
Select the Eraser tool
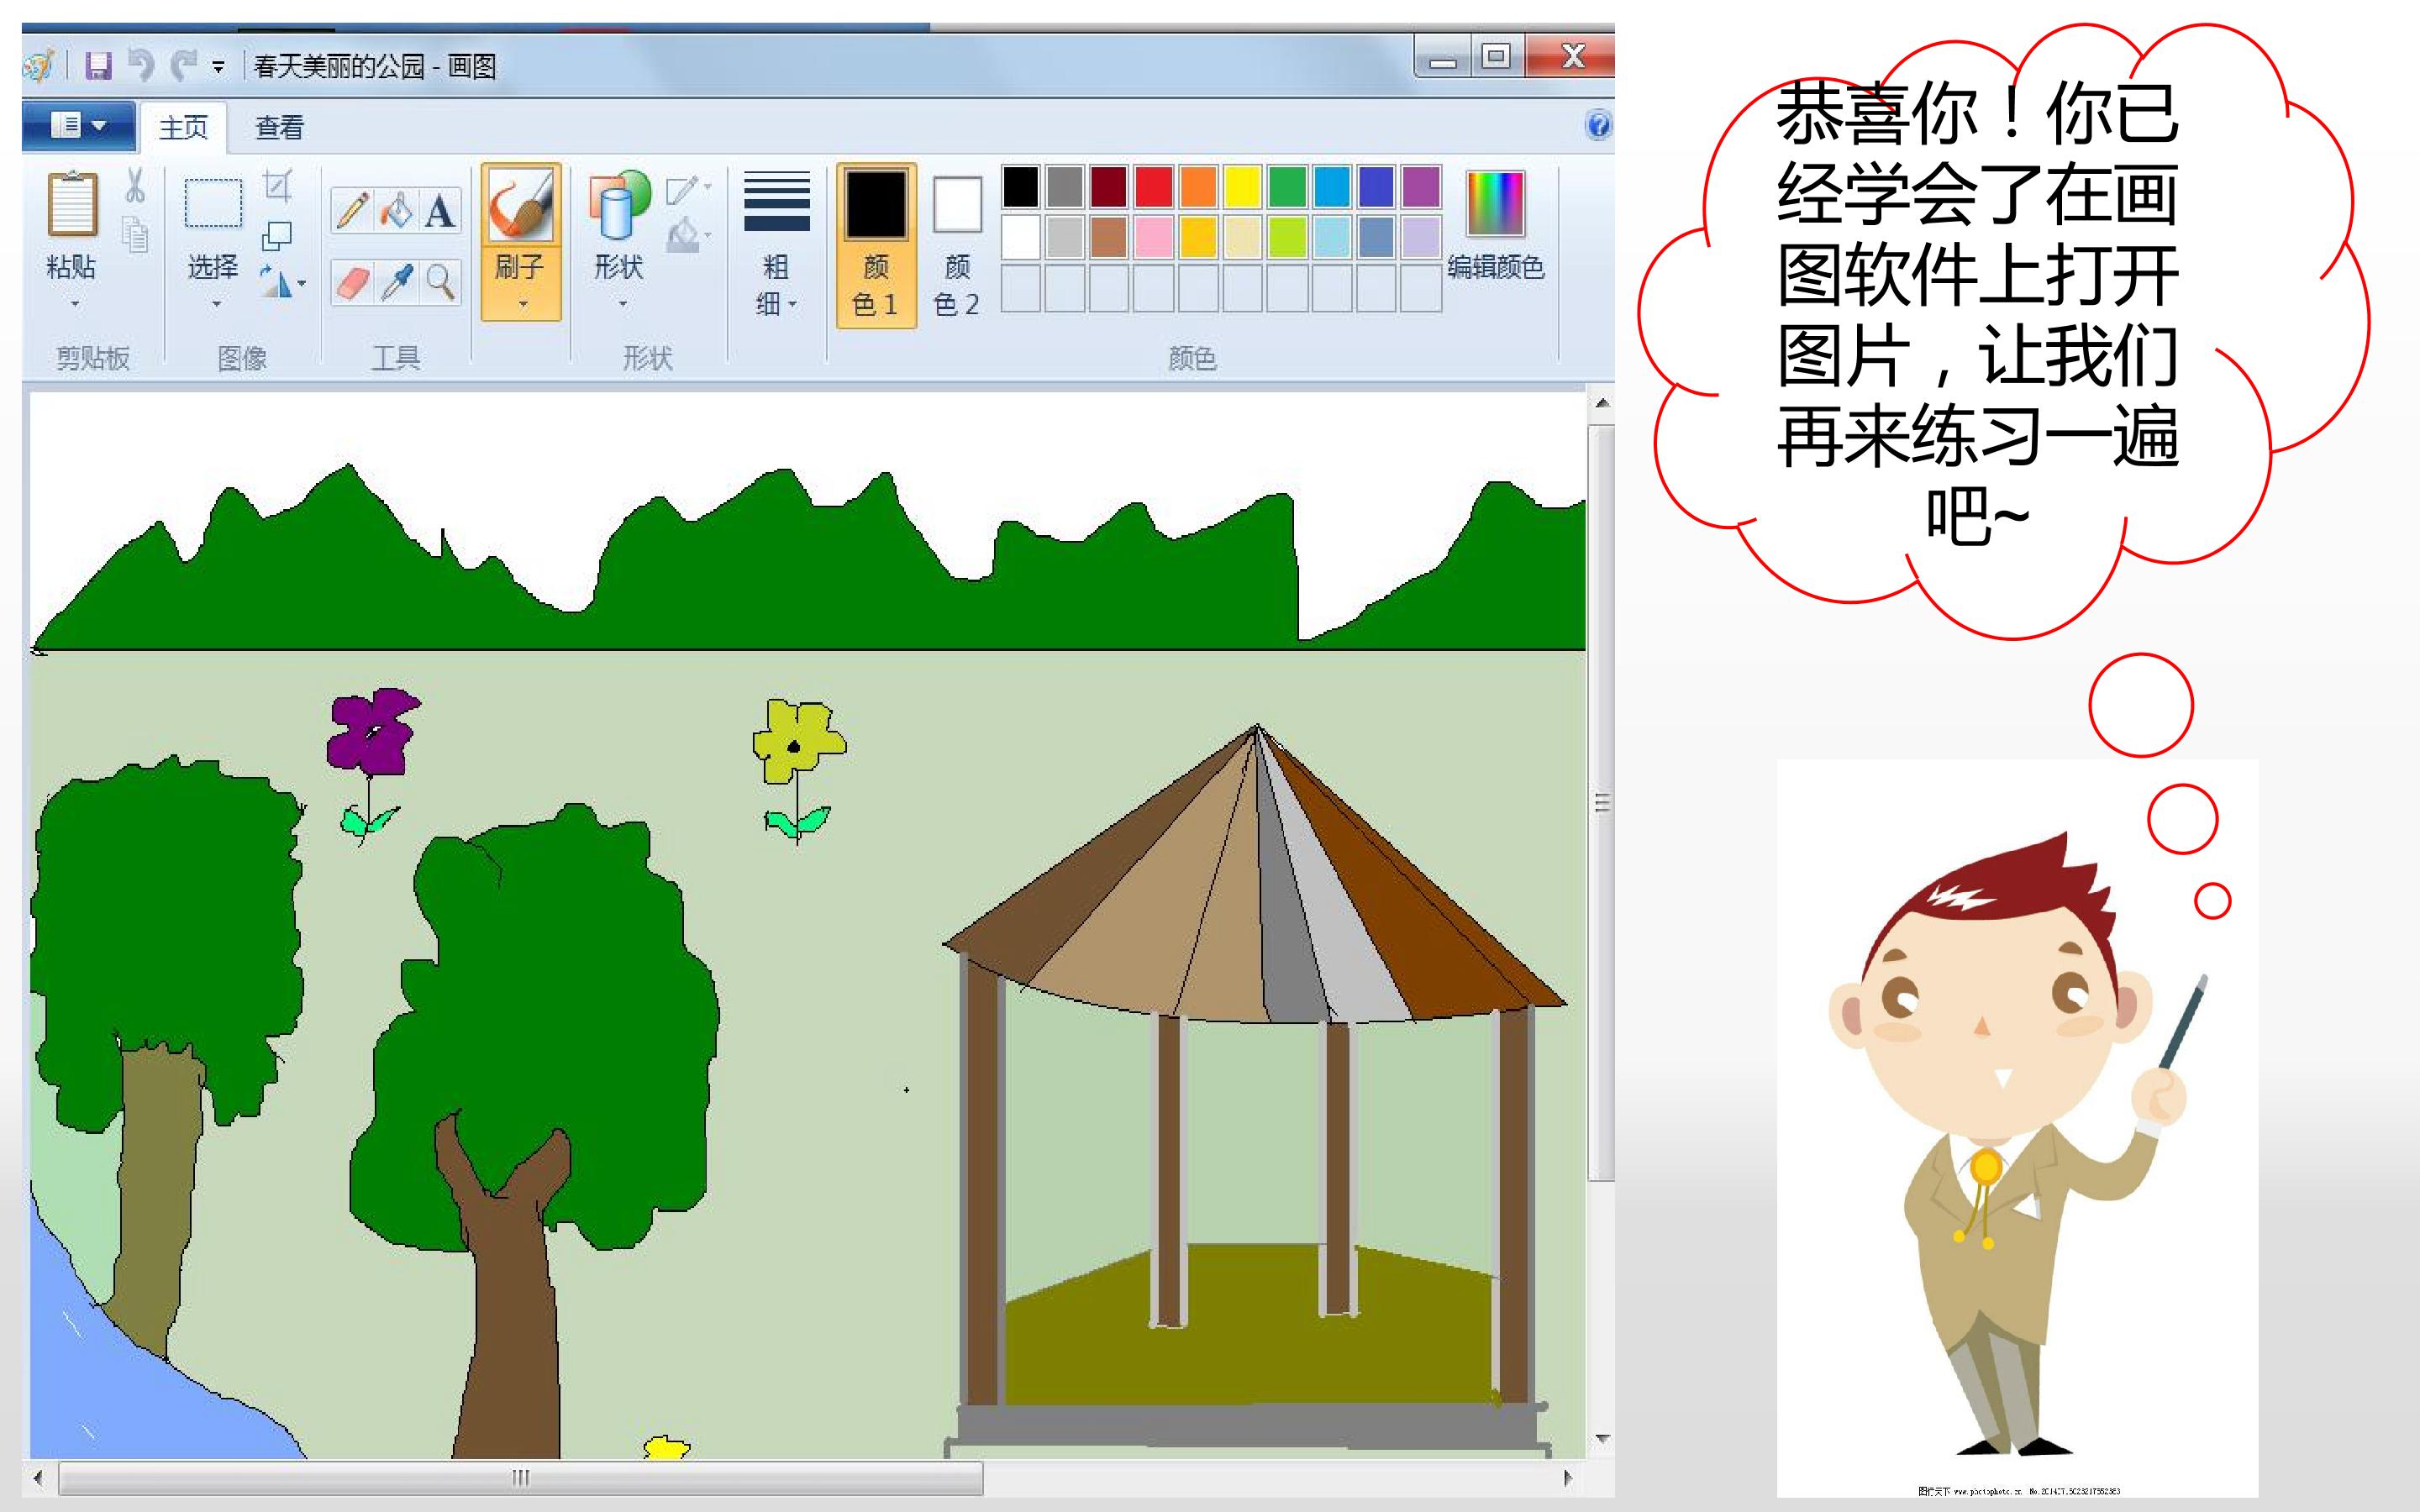tap(352, 282)
